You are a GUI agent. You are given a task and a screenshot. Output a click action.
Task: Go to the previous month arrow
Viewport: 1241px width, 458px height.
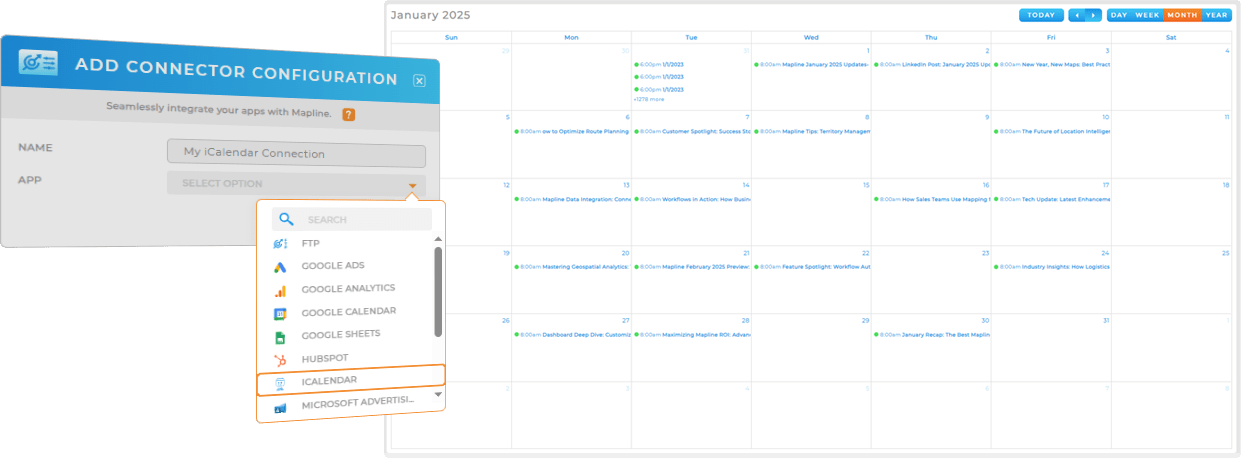point(1076,15)
